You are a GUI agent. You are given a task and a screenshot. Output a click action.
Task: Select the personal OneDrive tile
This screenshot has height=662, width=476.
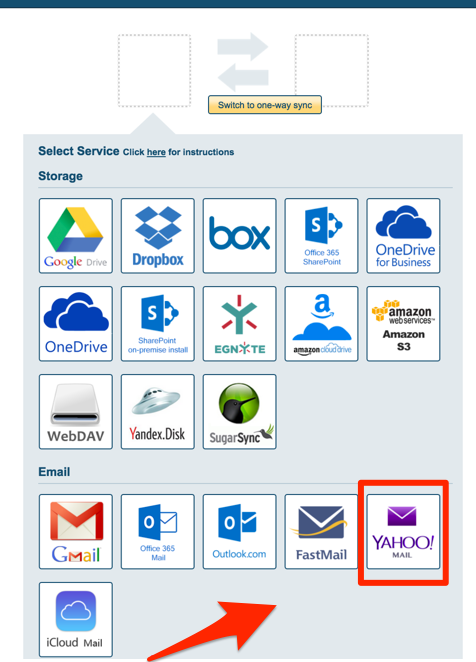click(76, 324)
